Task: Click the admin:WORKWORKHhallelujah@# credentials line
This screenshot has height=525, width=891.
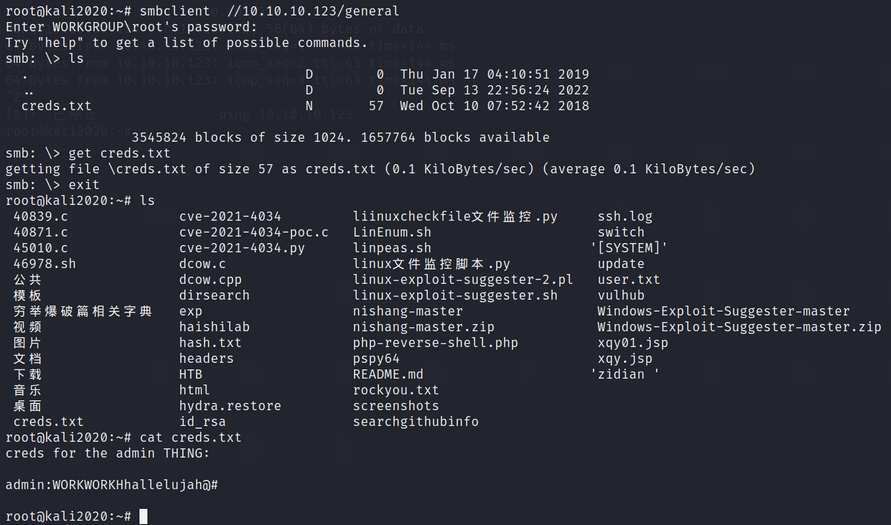Action: (112, 485)
